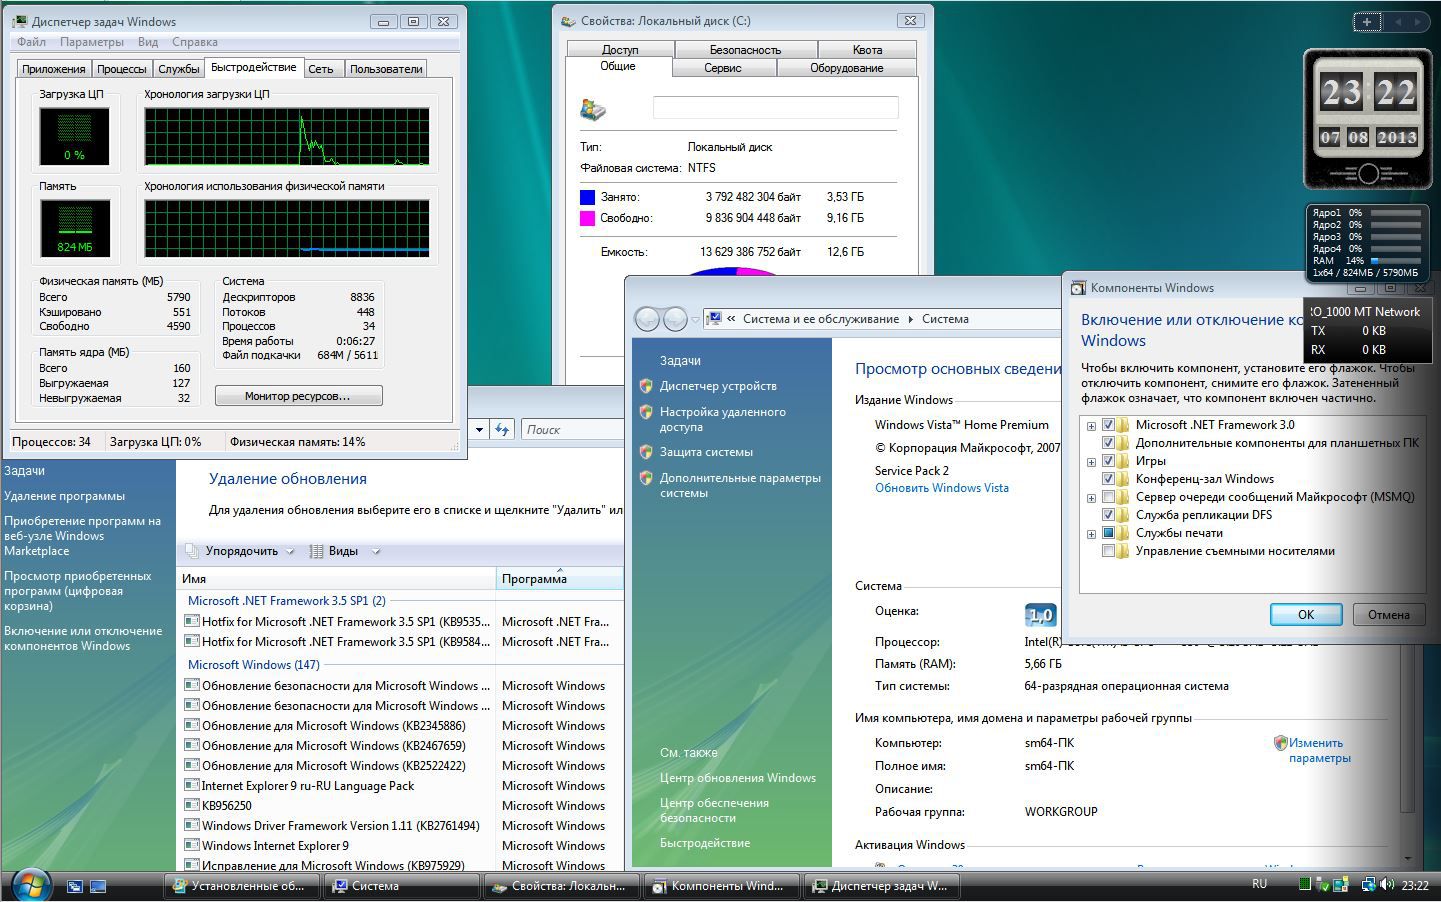Expand the Игры tree node

(x=1092, y=462)
